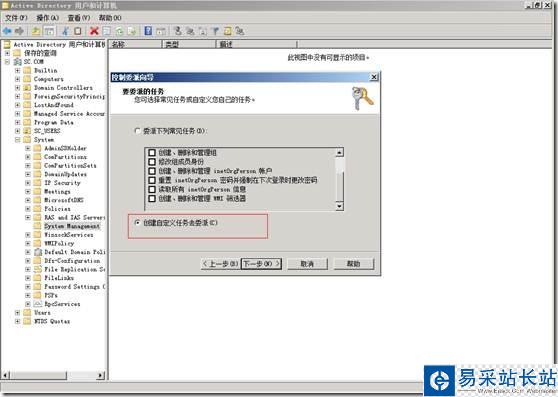Click the Cut scissors icon
This screenshot has height=397, width=558.
pyautogui.click(x=65, y=31)
